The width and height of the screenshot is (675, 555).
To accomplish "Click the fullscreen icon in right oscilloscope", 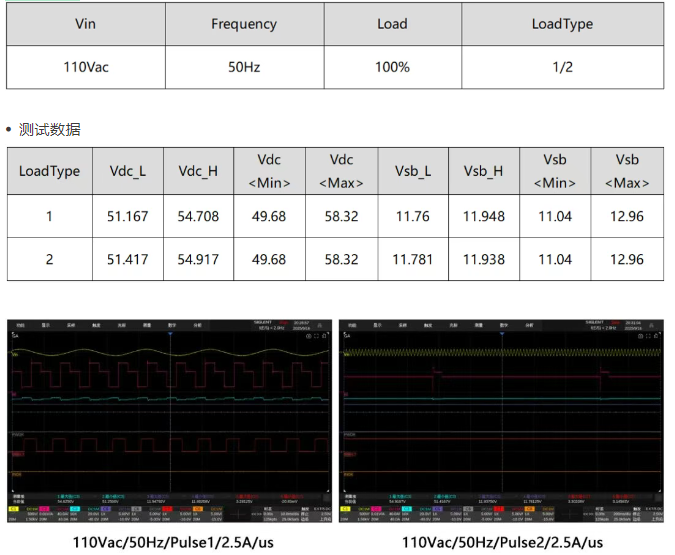I will click(x=646, y=336).
